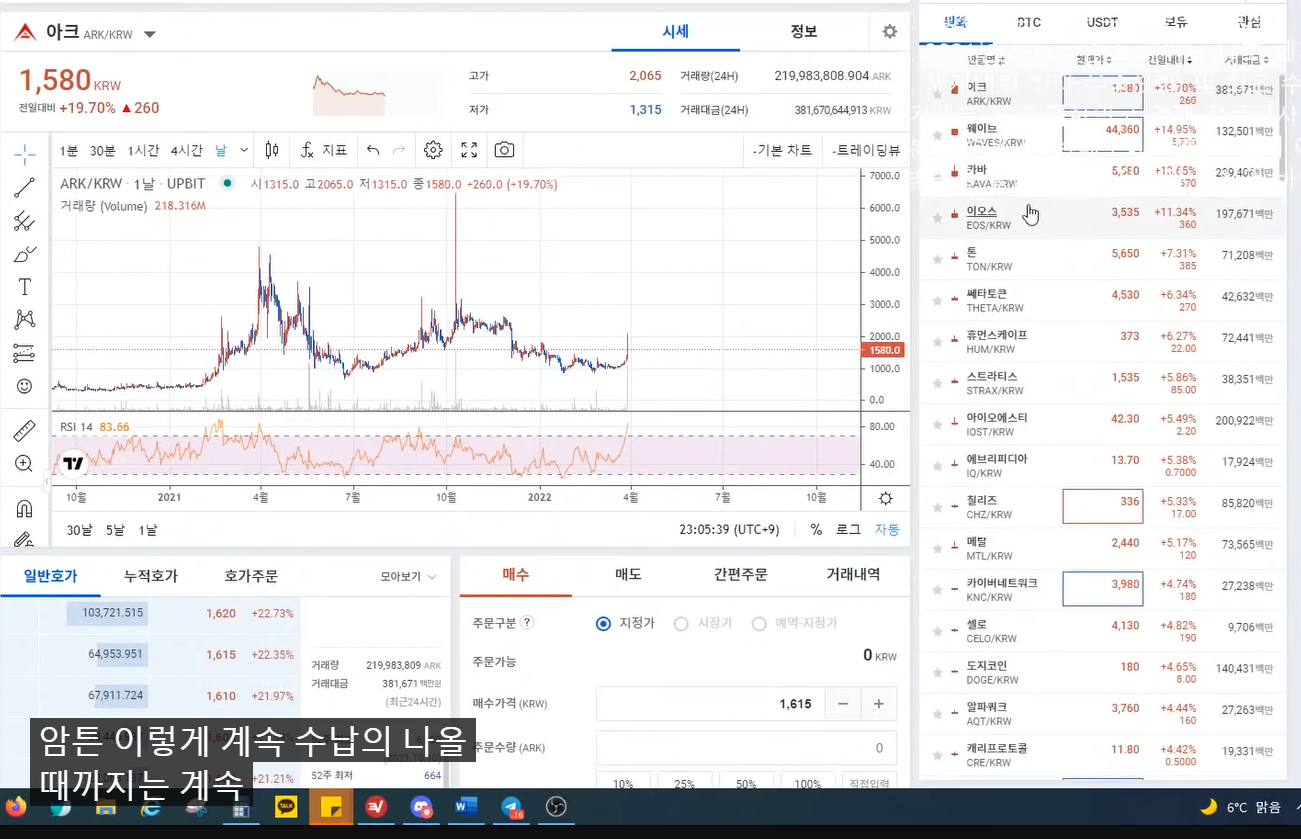Select the 지정가 order type radio
Image resolution: width=1301 pixels, height=839 pixels.
click(x=603, y=623)
